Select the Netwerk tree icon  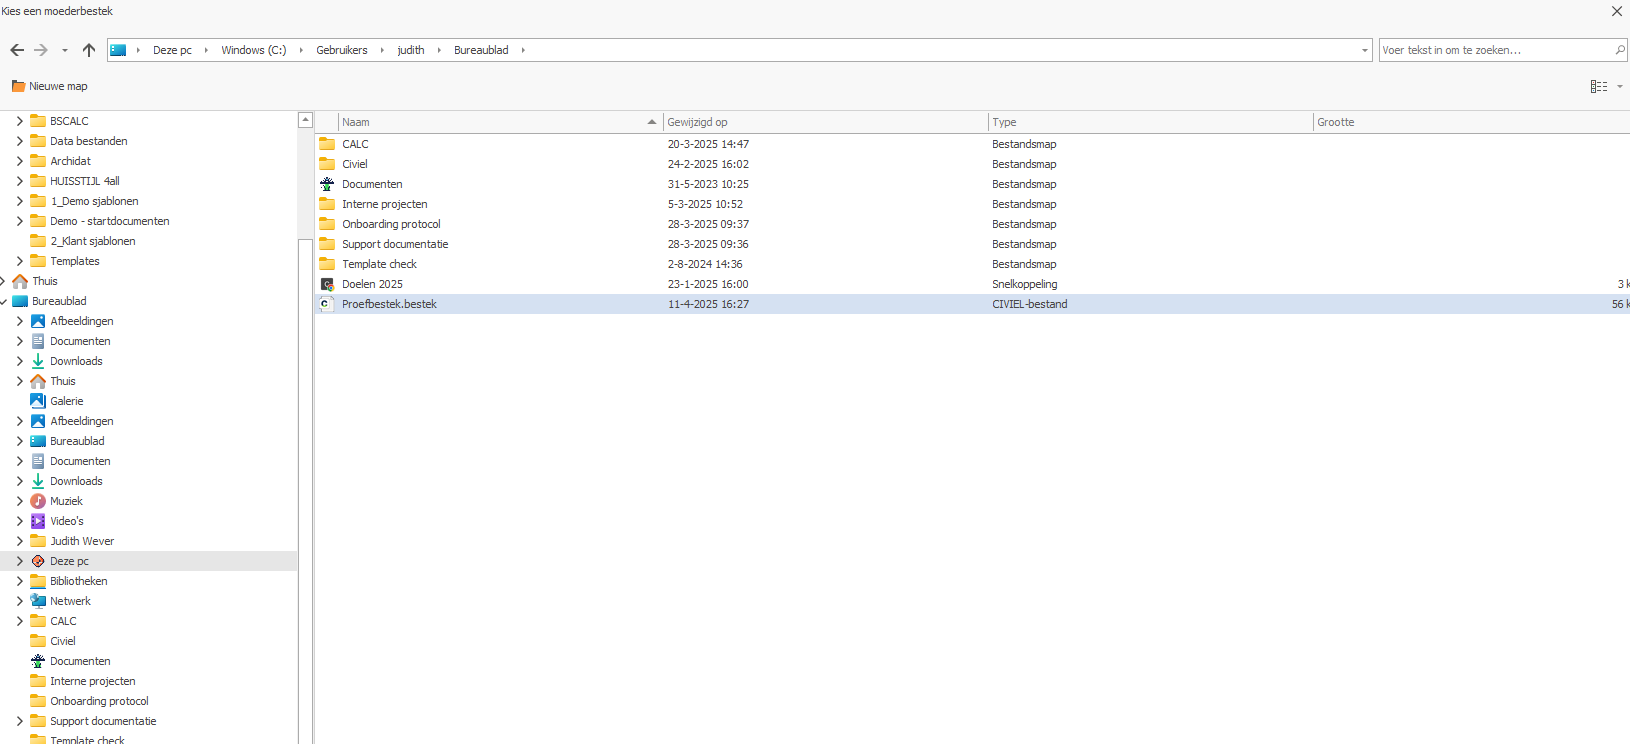click(x=38, y=601)
